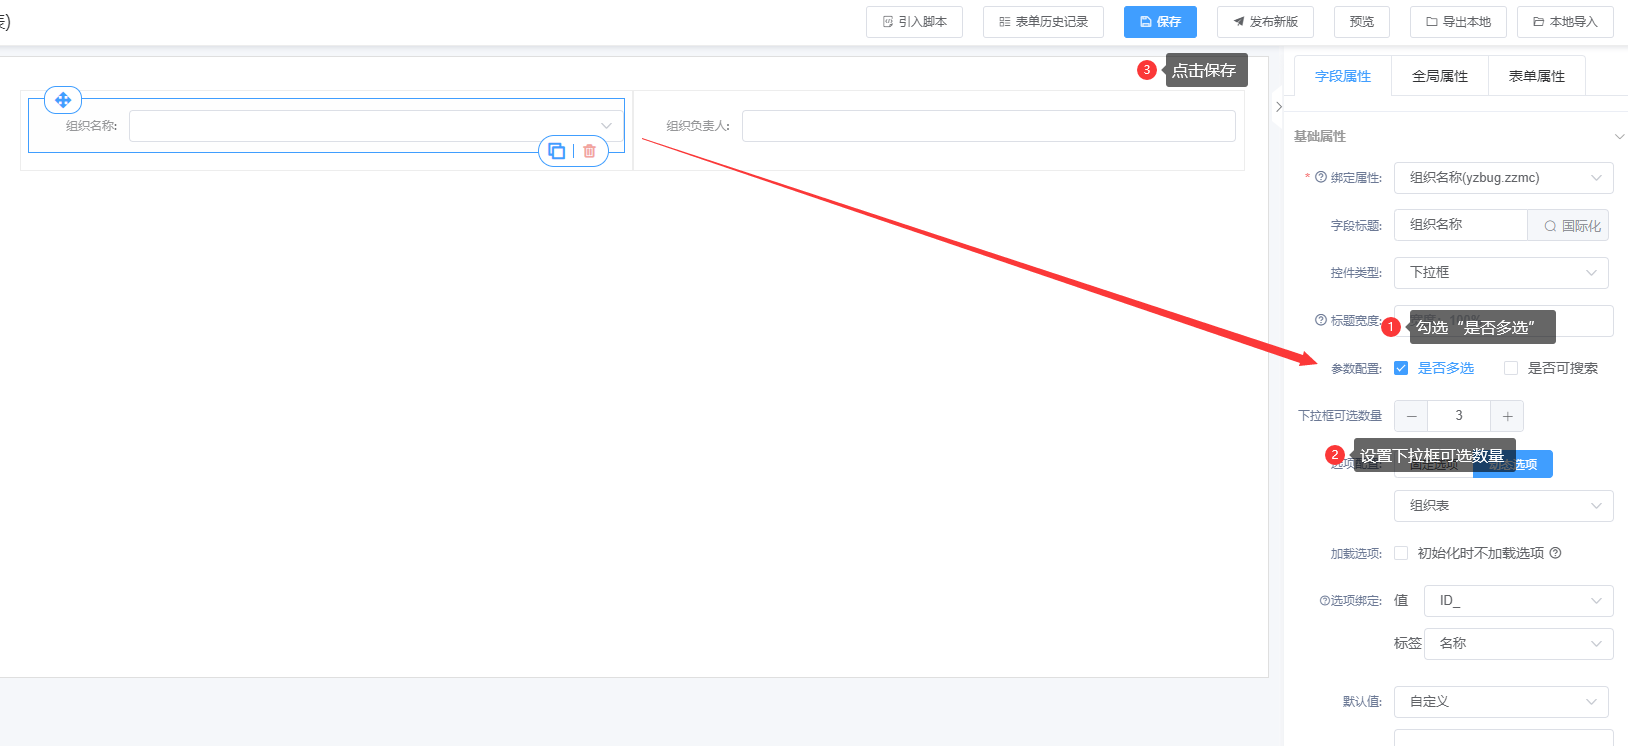Click help icon beside 选项绑定
The width and height of the screenshot is (1628, 746).
[x=1324, y=601]
